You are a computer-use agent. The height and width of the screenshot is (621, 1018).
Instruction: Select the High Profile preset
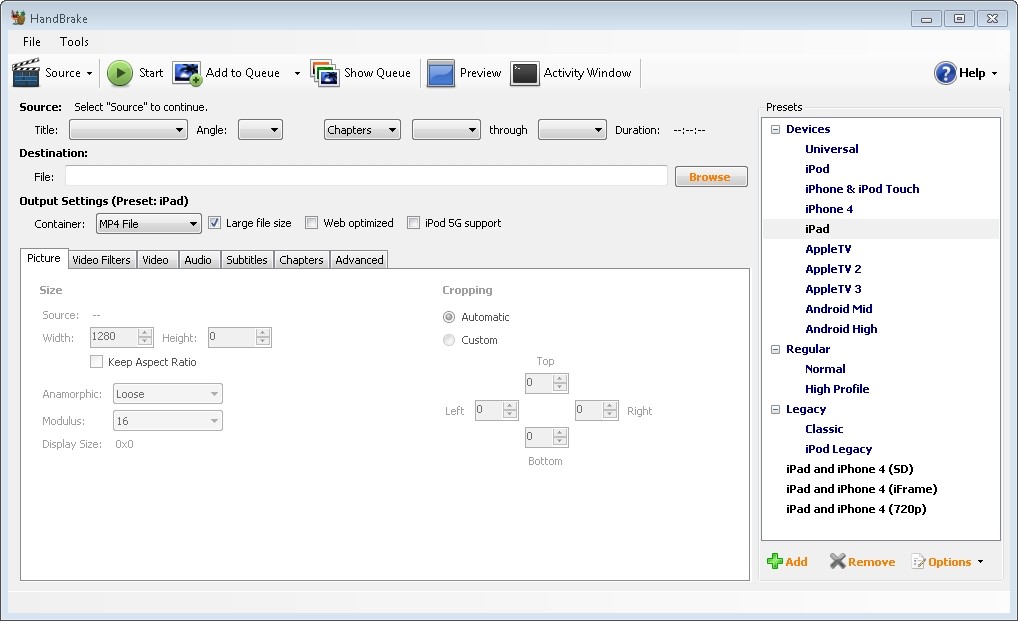point(837,389)
